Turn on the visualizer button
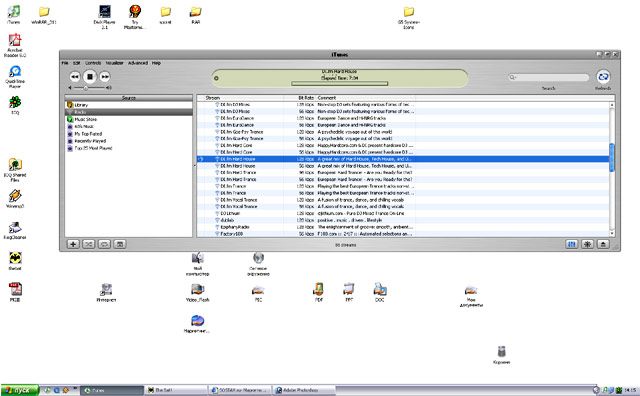This screenshot has height=396, width=640. coord(587,244)
